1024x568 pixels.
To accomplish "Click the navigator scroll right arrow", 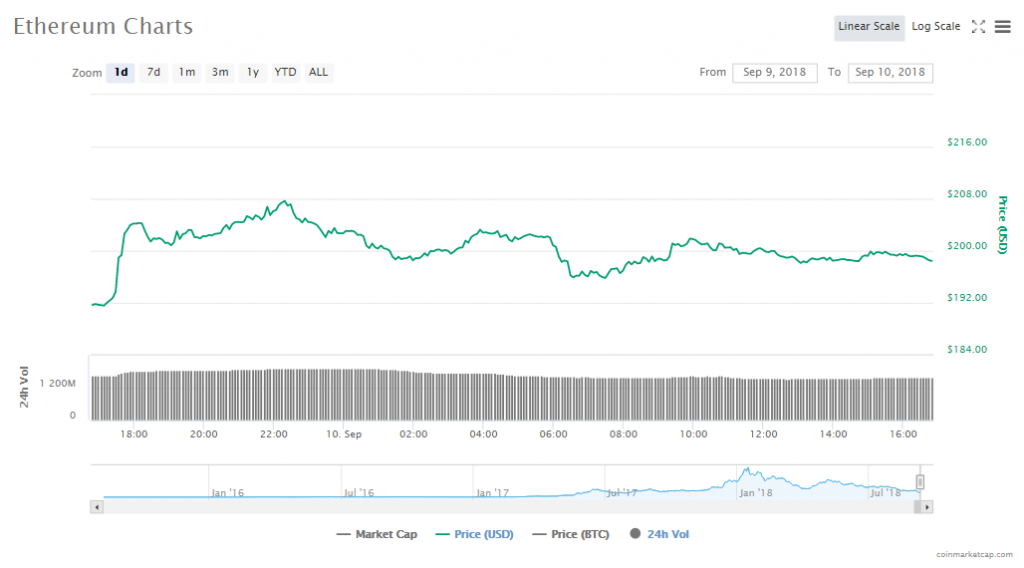I will [x=927, y=507].
